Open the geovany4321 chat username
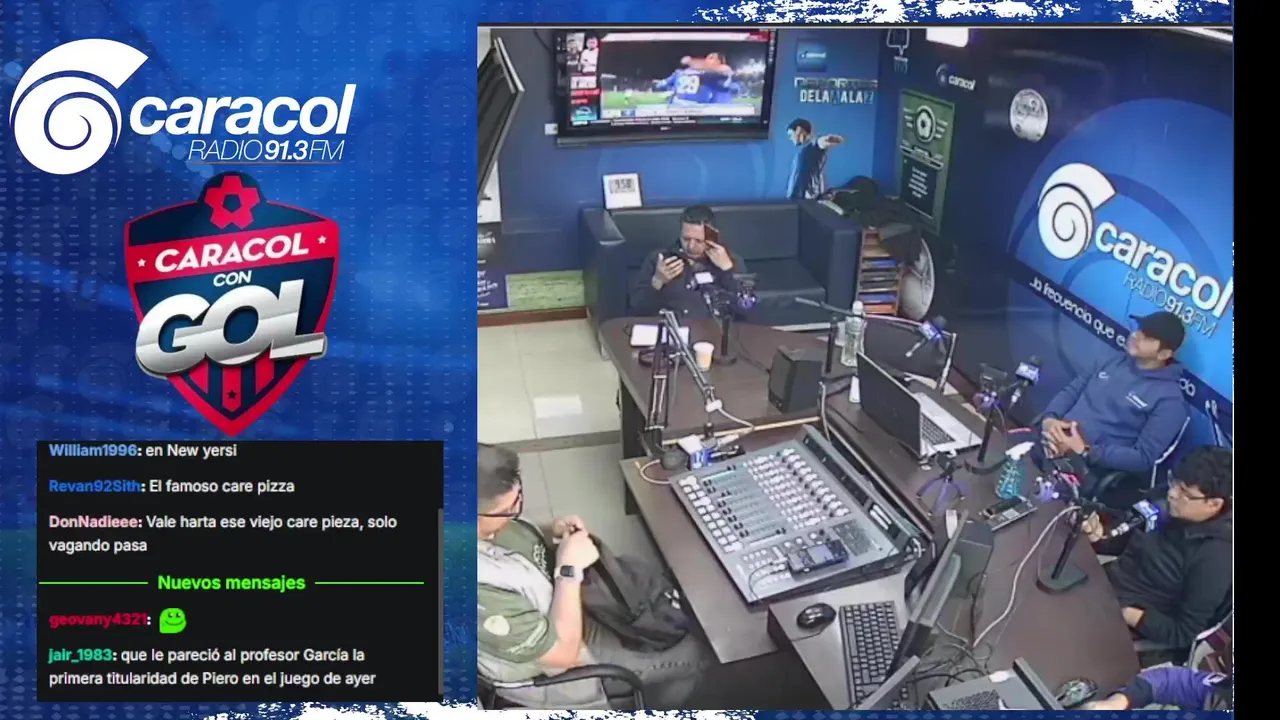1280x720 pixels. (x=99, y=620)
